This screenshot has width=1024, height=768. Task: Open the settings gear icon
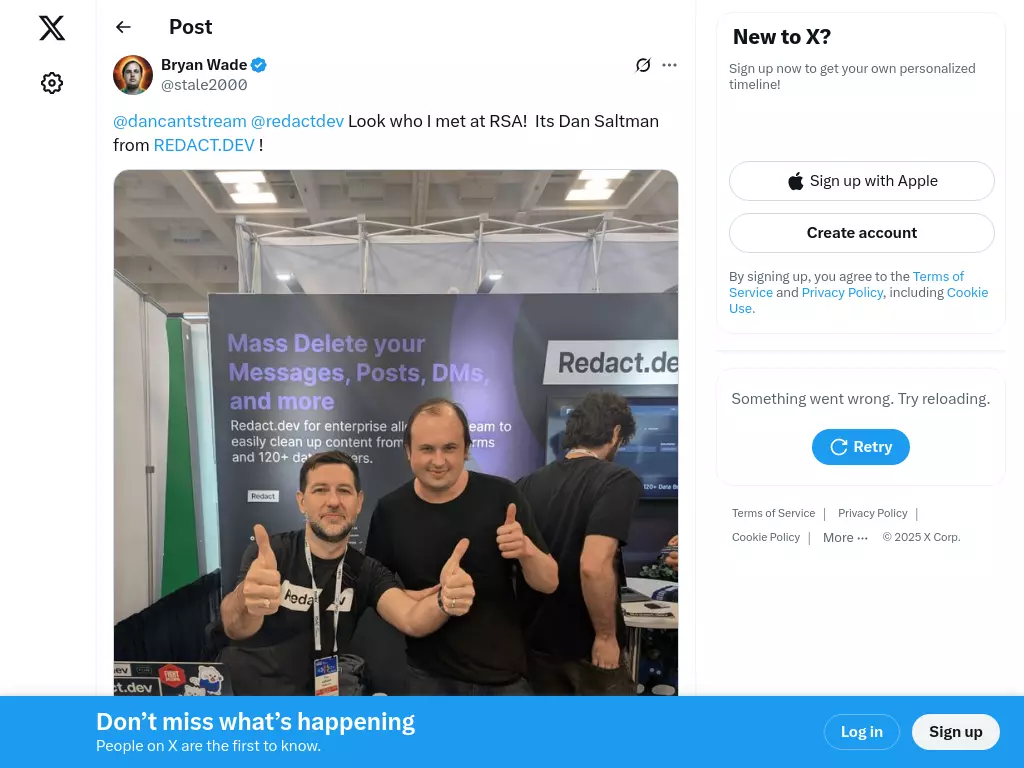point(52,83)
